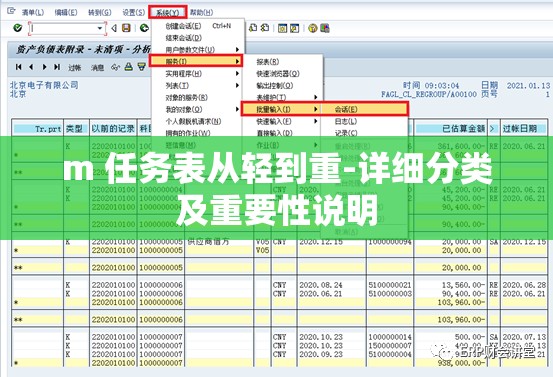Choose 报表(R) in services submenu
553x377 pixels.
click(x=268, y=62)
